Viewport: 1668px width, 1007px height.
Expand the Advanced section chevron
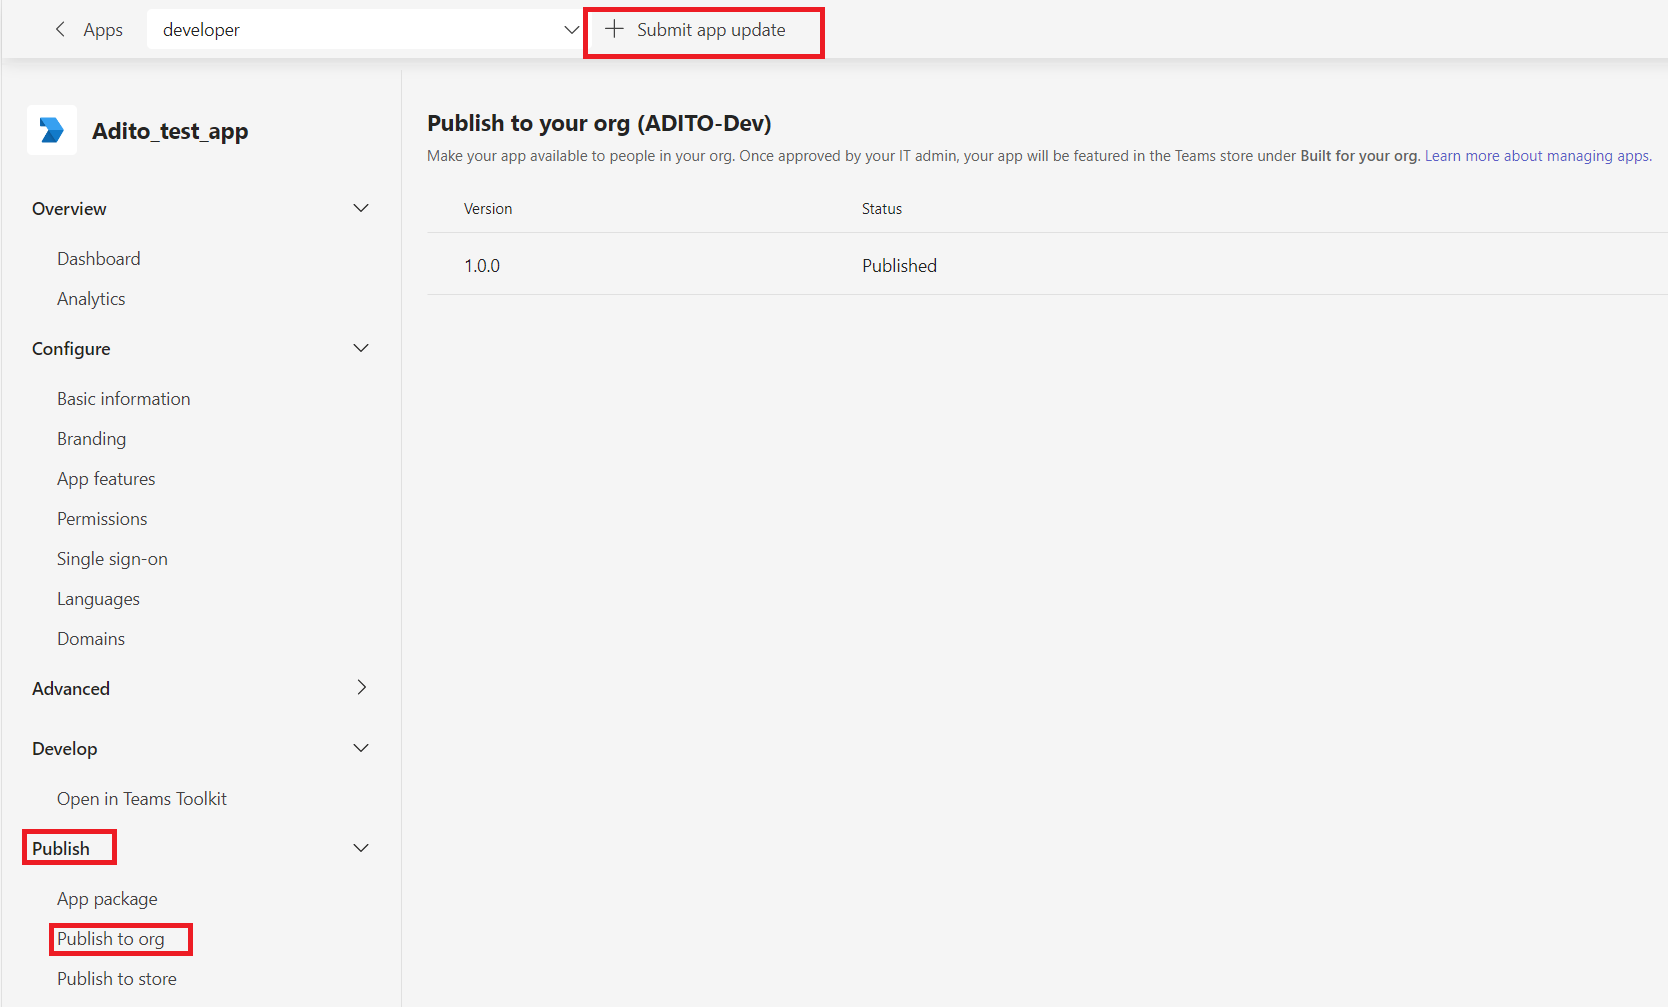[x=361, y=687]
